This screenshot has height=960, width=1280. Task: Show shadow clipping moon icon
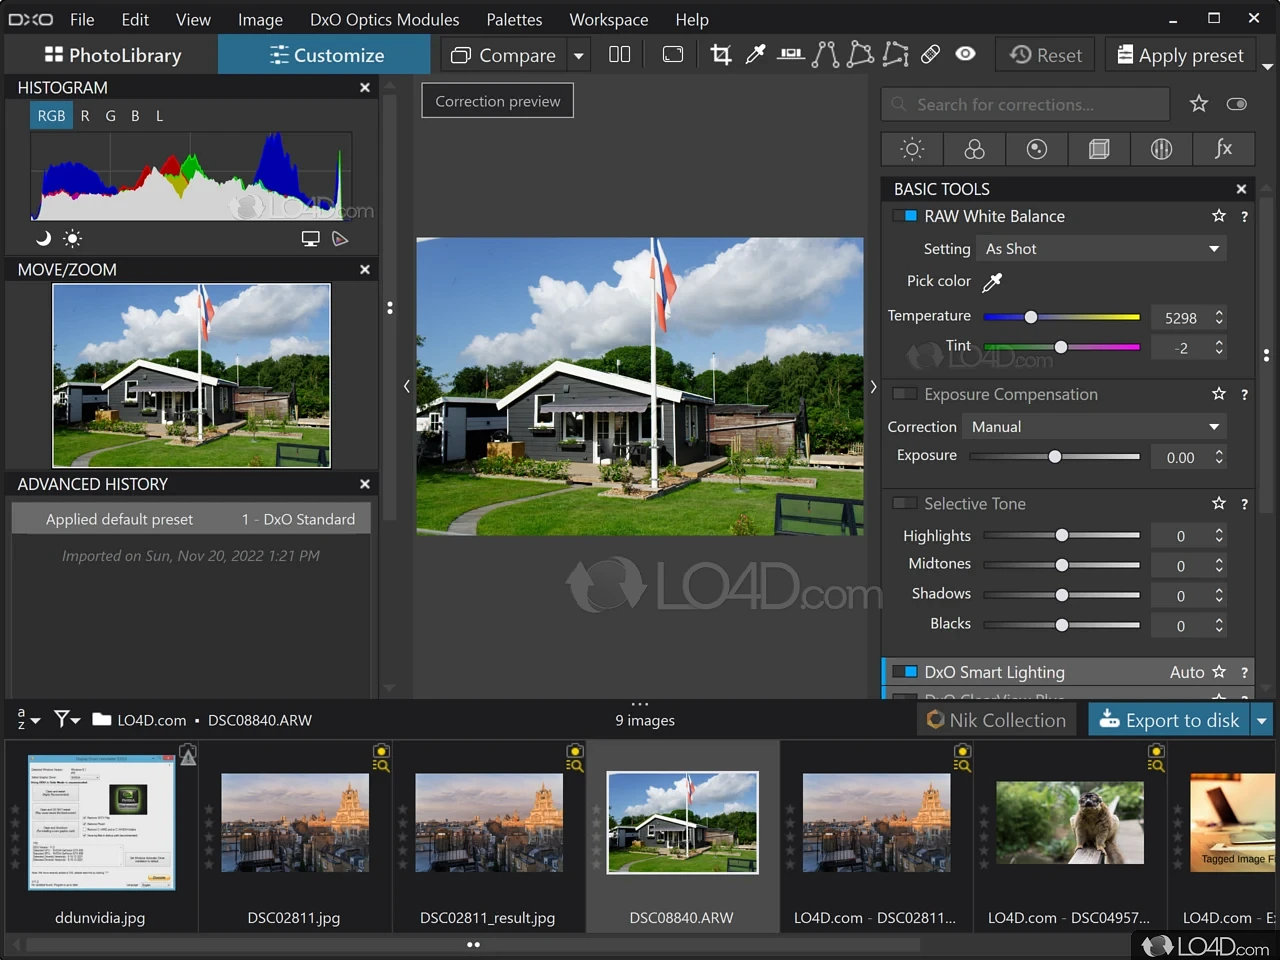tap(43, 238)
